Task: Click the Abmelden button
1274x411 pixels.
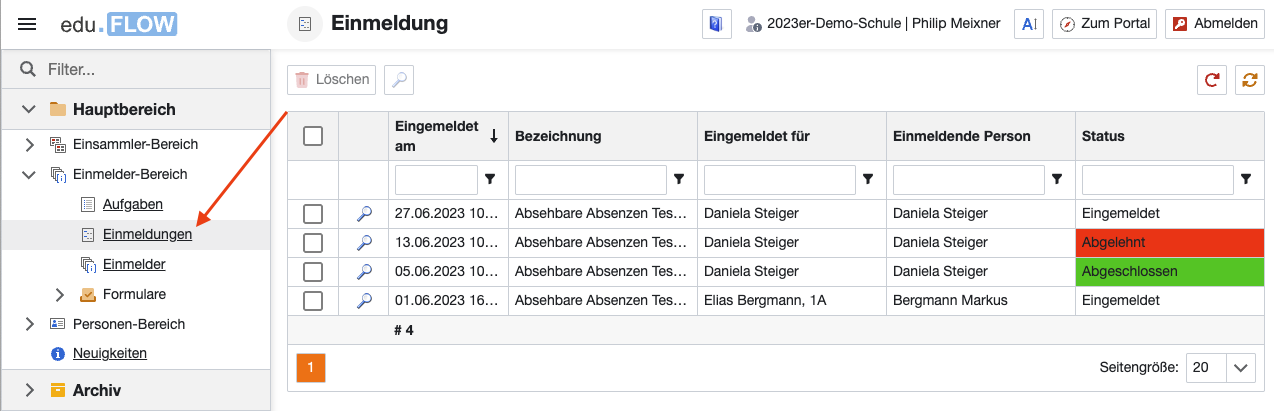Action: [1215, 24]
